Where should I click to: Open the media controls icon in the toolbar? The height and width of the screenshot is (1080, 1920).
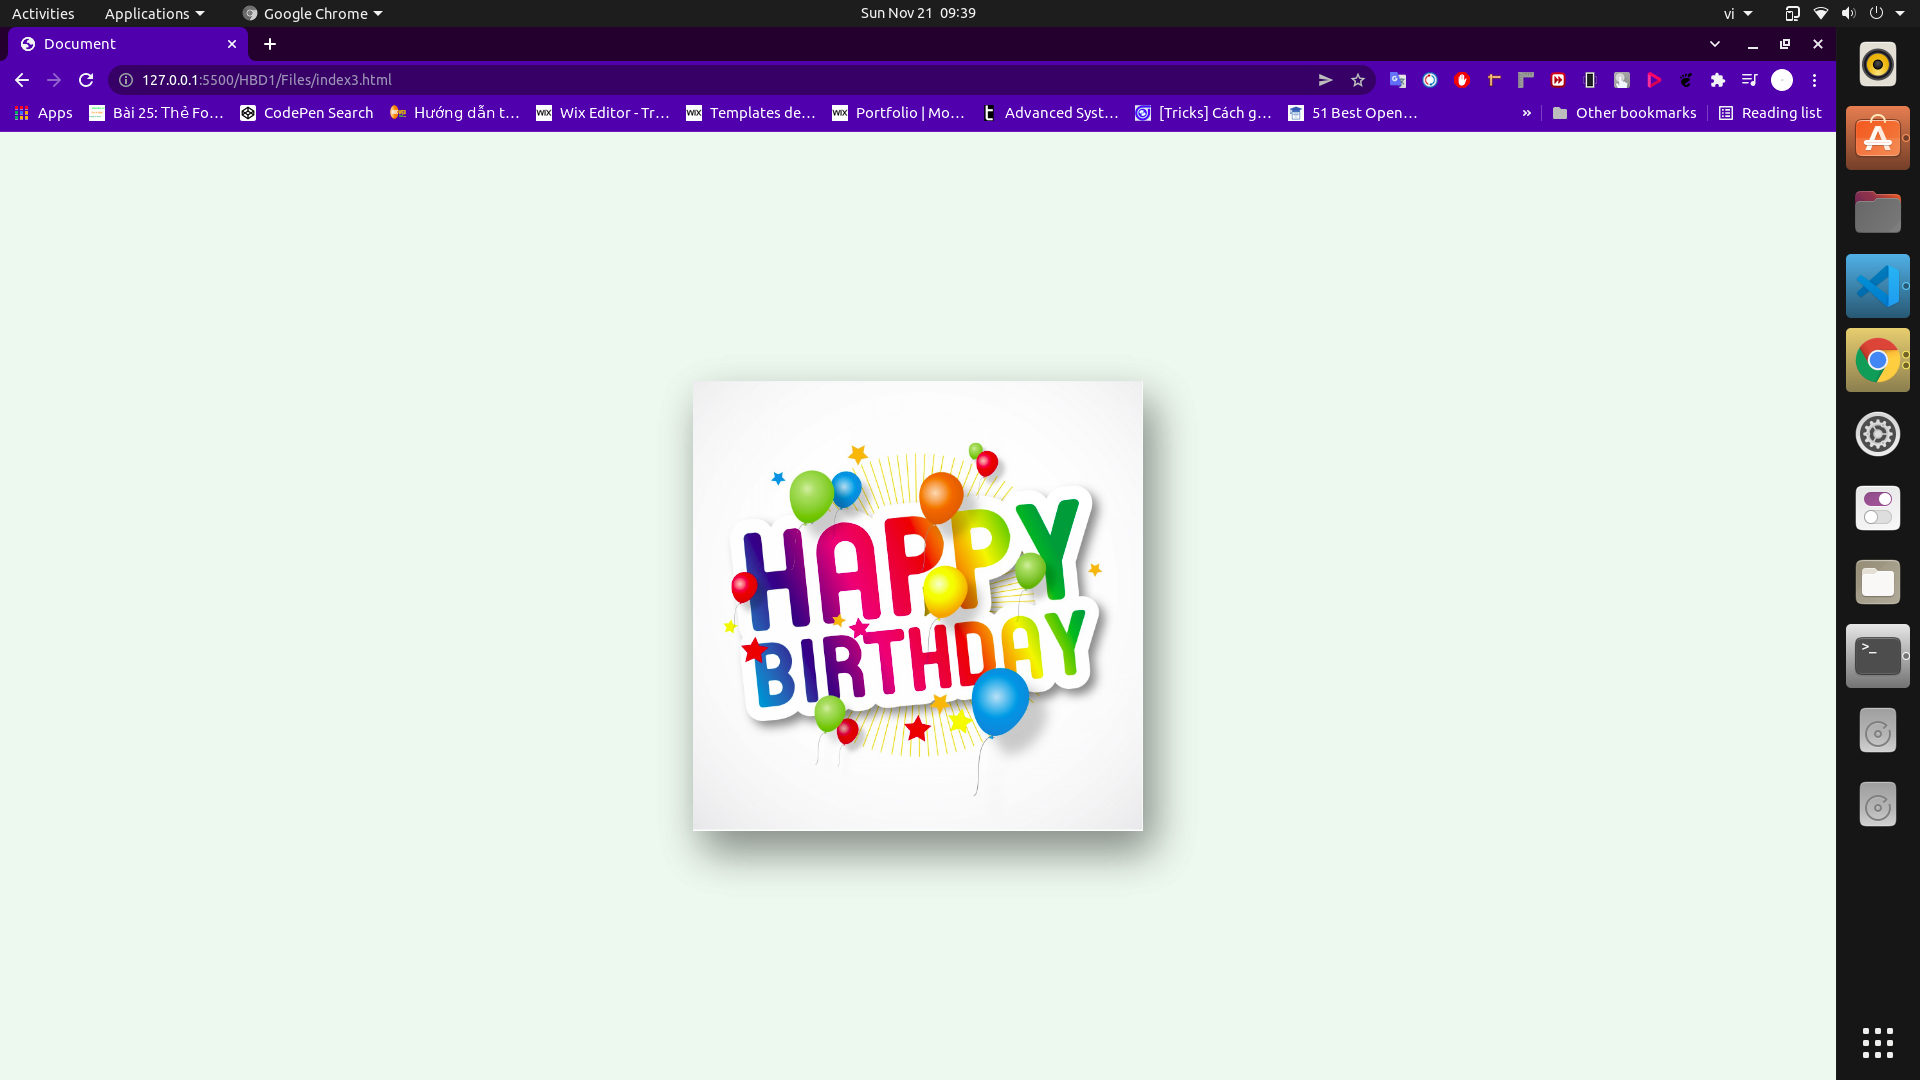[1750, 80]
